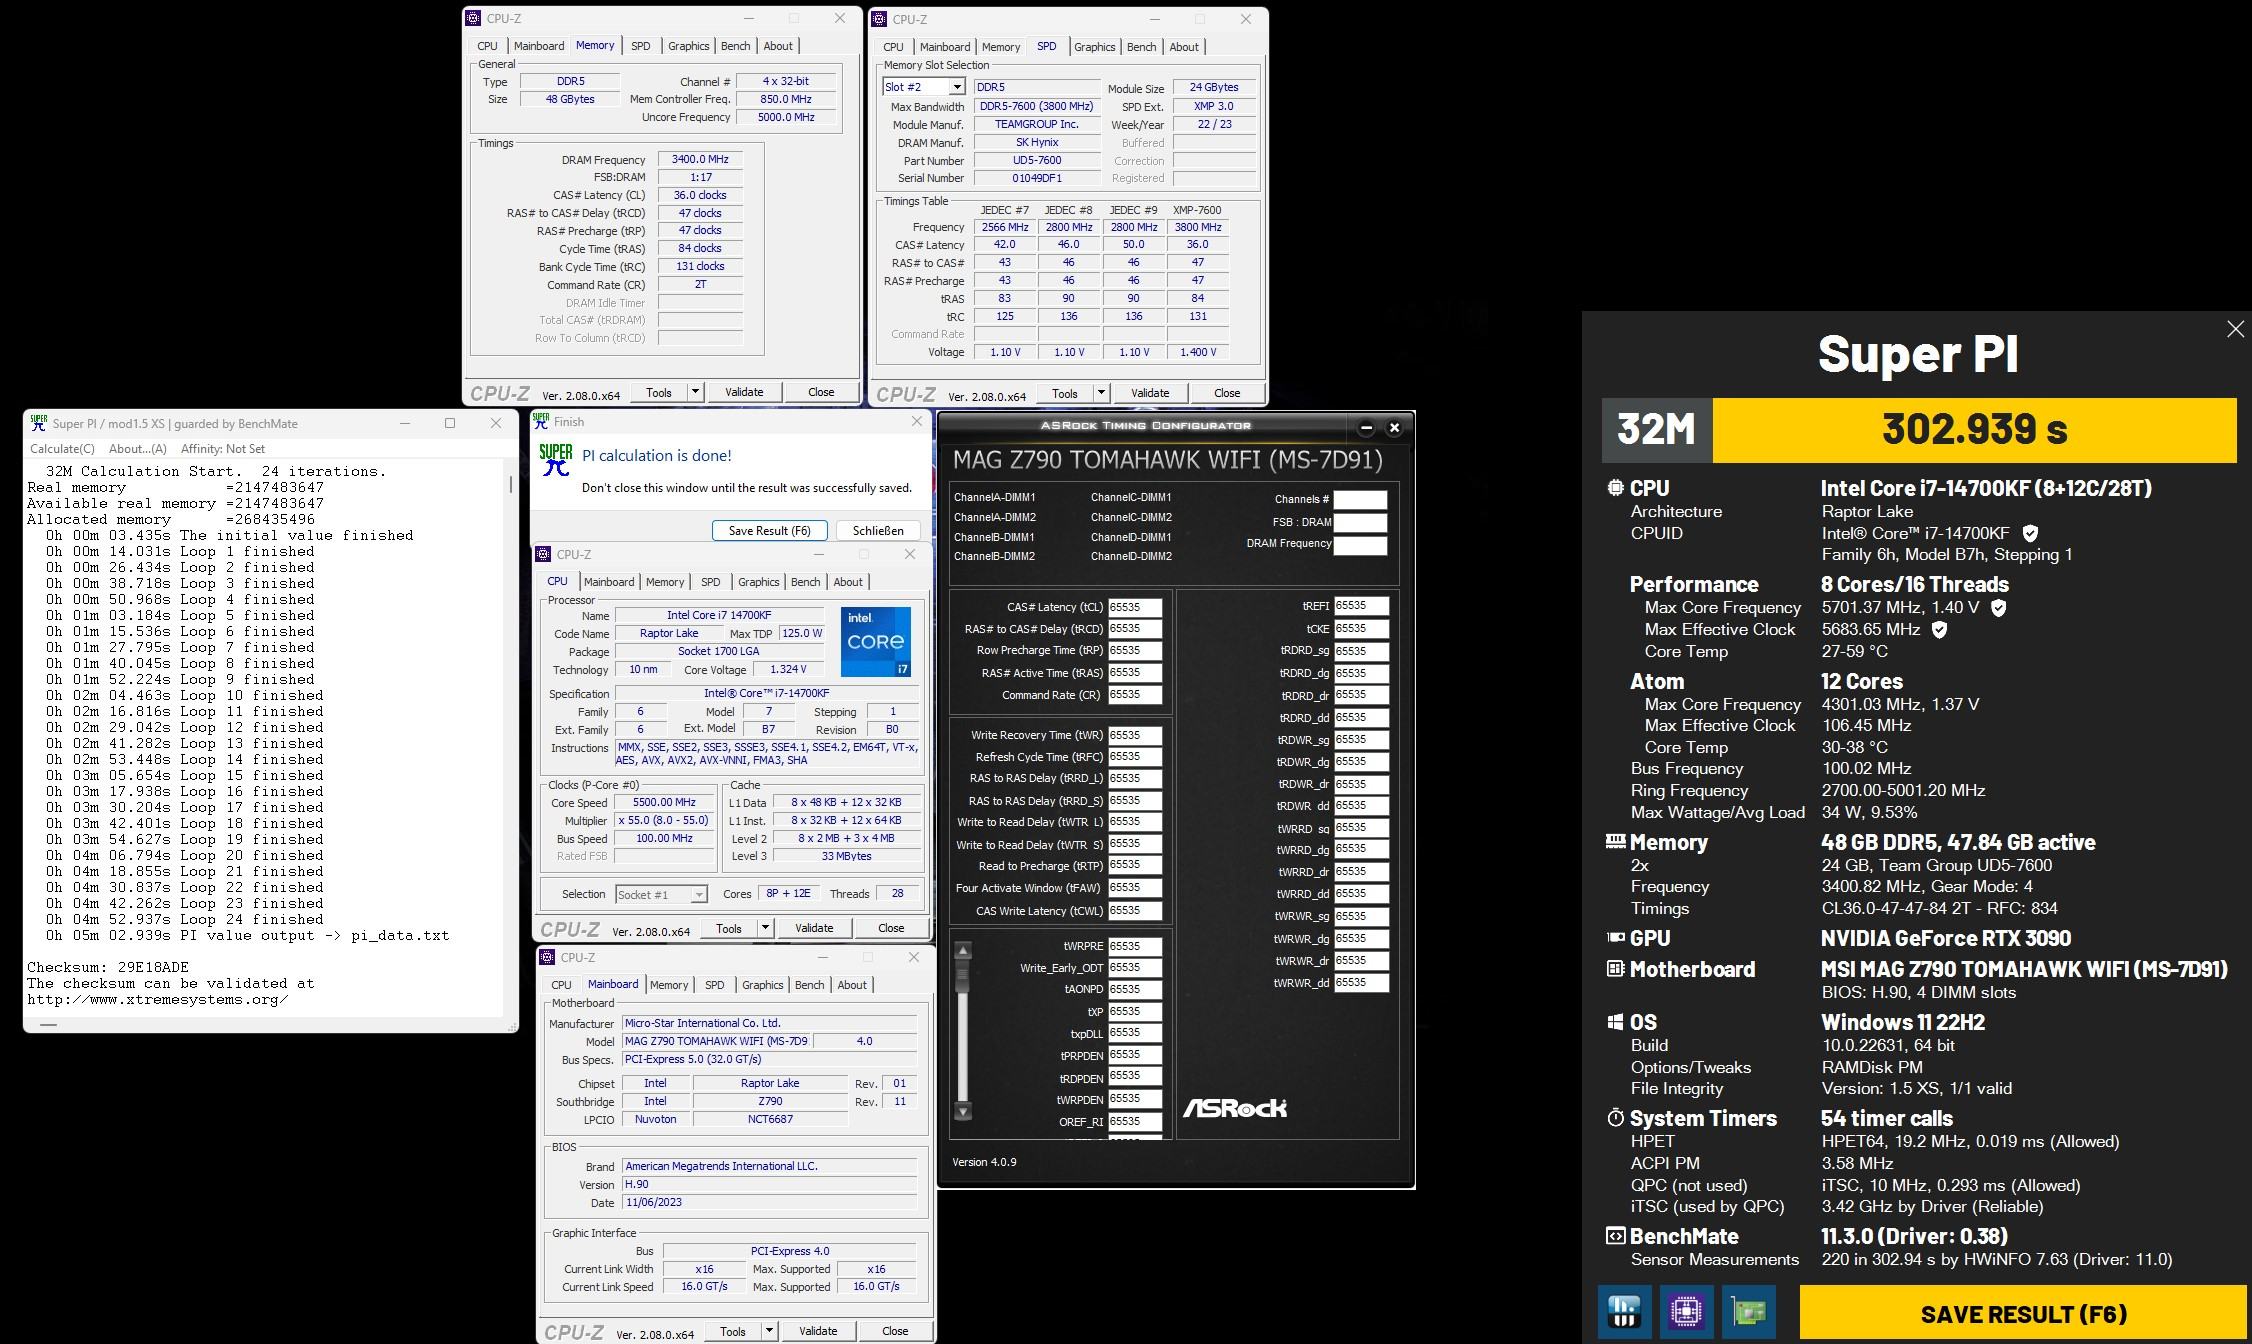Click the Channels # field in ASRock

point(1360,499)
